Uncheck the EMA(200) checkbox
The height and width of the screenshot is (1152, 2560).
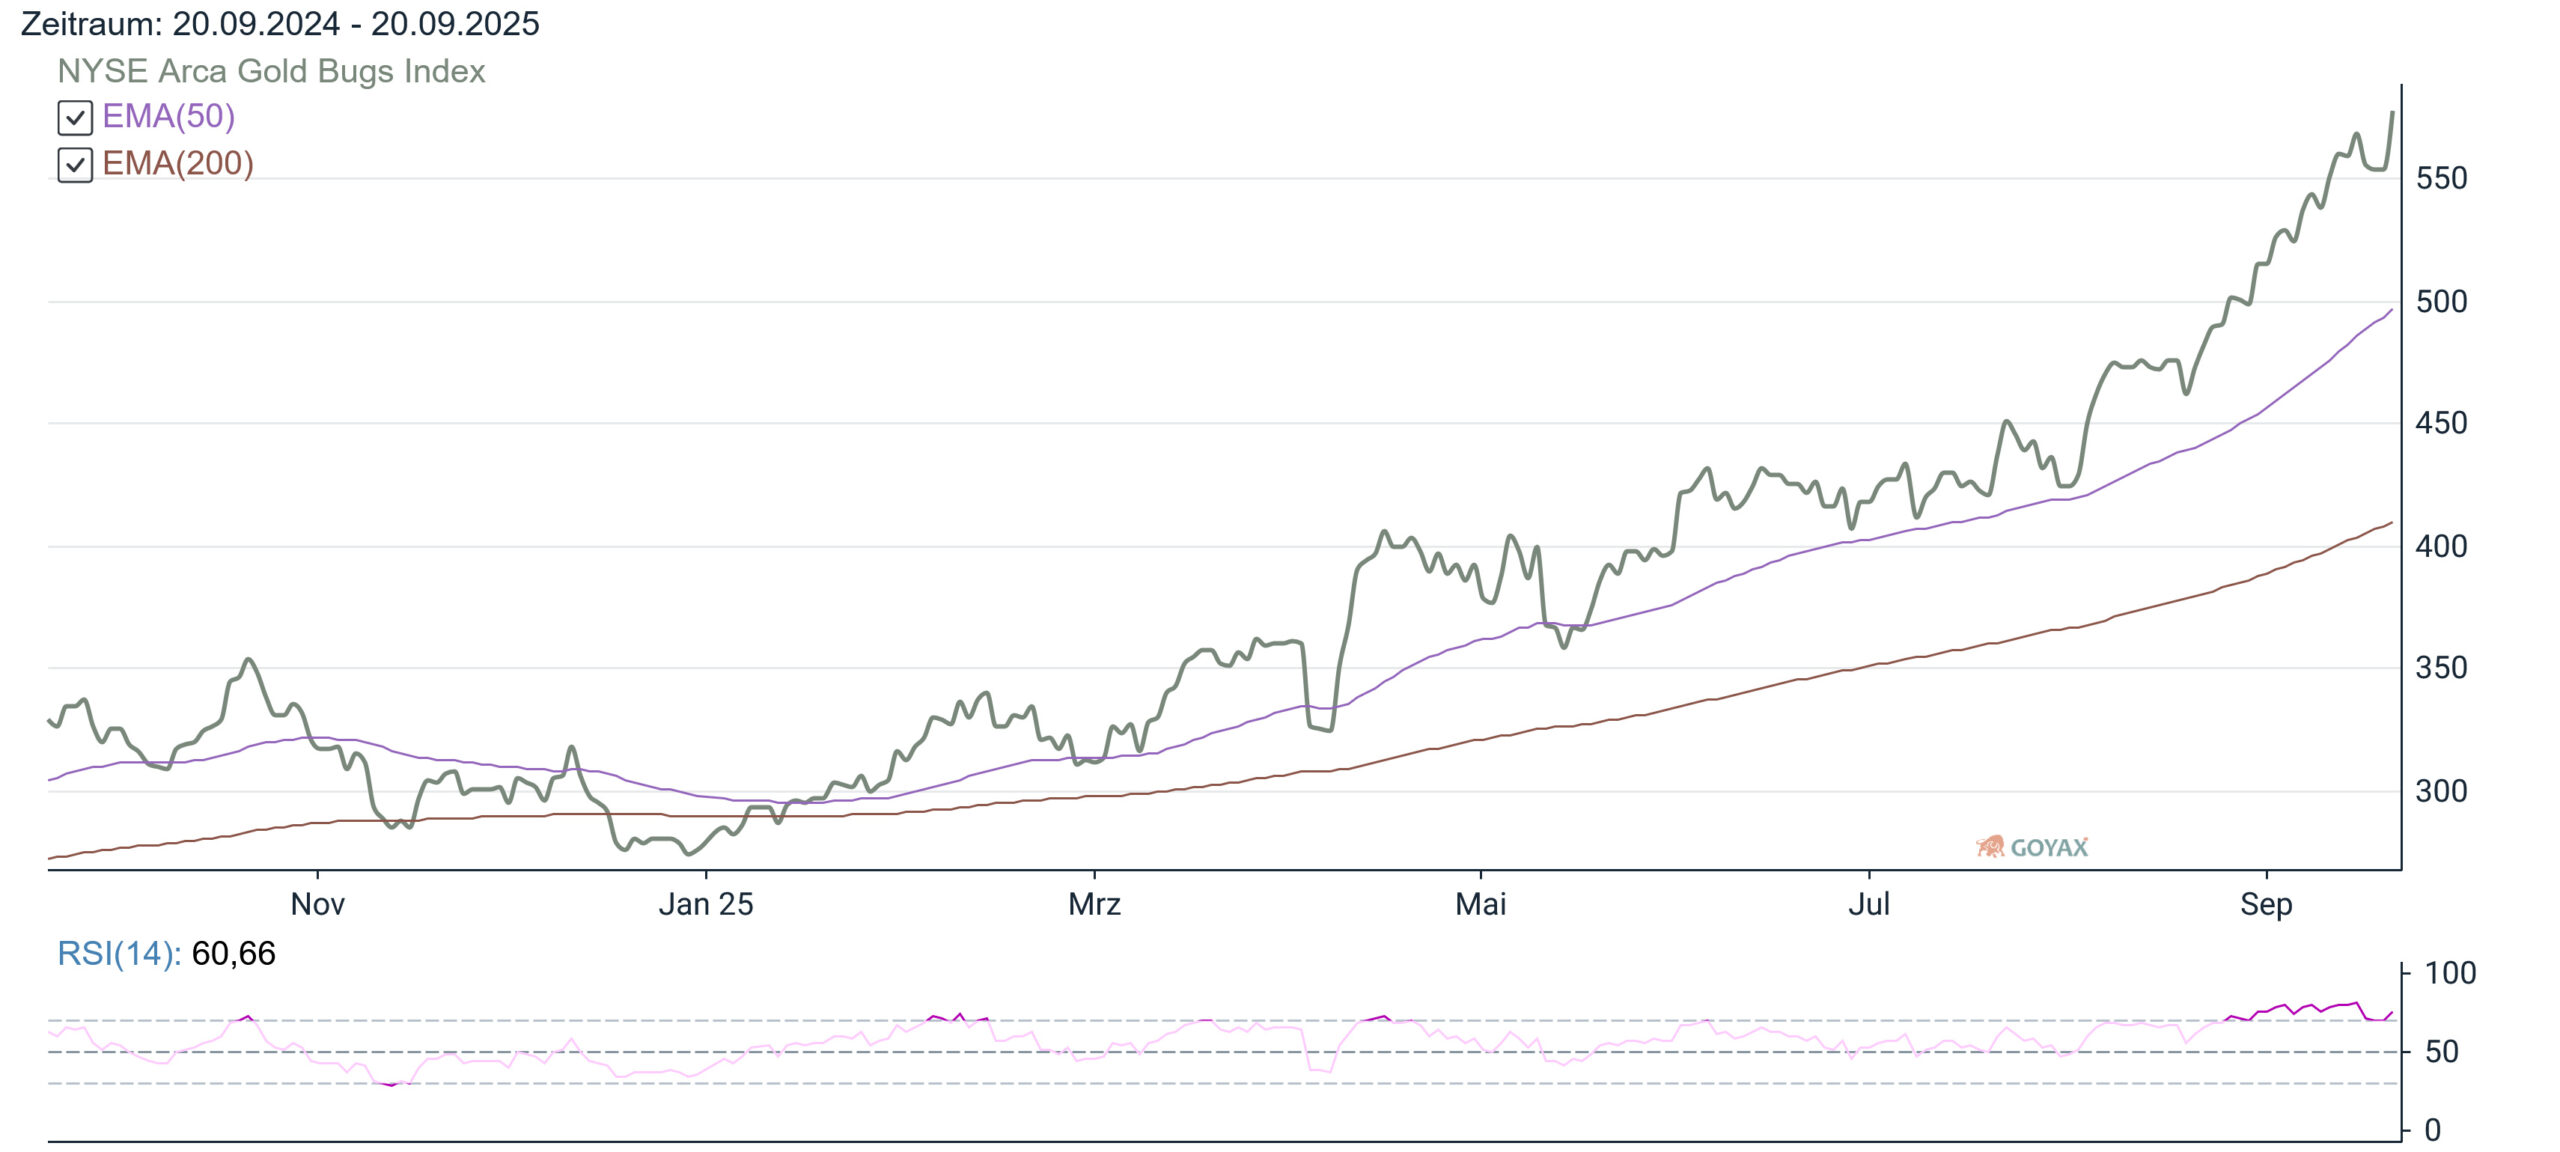click(x=75, y=165)
